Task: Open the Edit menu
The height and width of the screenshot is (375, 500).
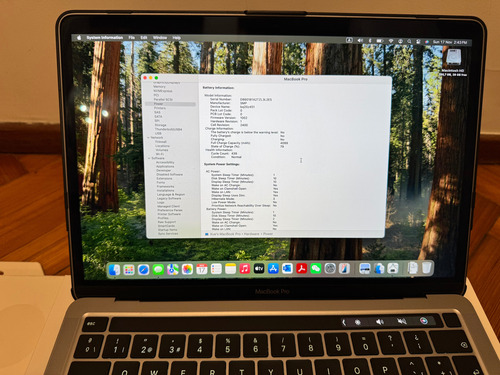Action: pyautogui.click(x=144, y=38)
